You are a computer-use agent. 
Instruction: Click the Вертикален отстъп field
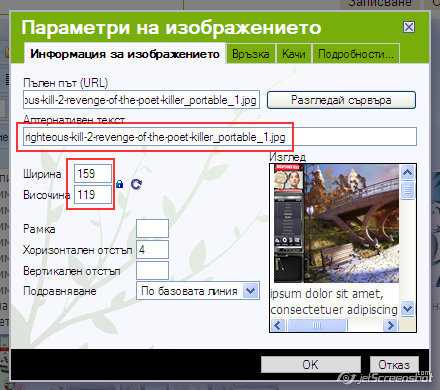[x=152, y=270]
